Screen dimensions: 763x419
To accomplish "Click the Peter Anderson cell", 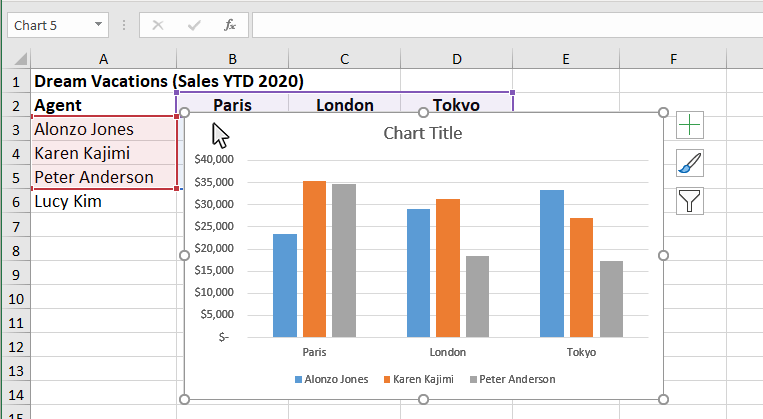I will click(103, 177).
